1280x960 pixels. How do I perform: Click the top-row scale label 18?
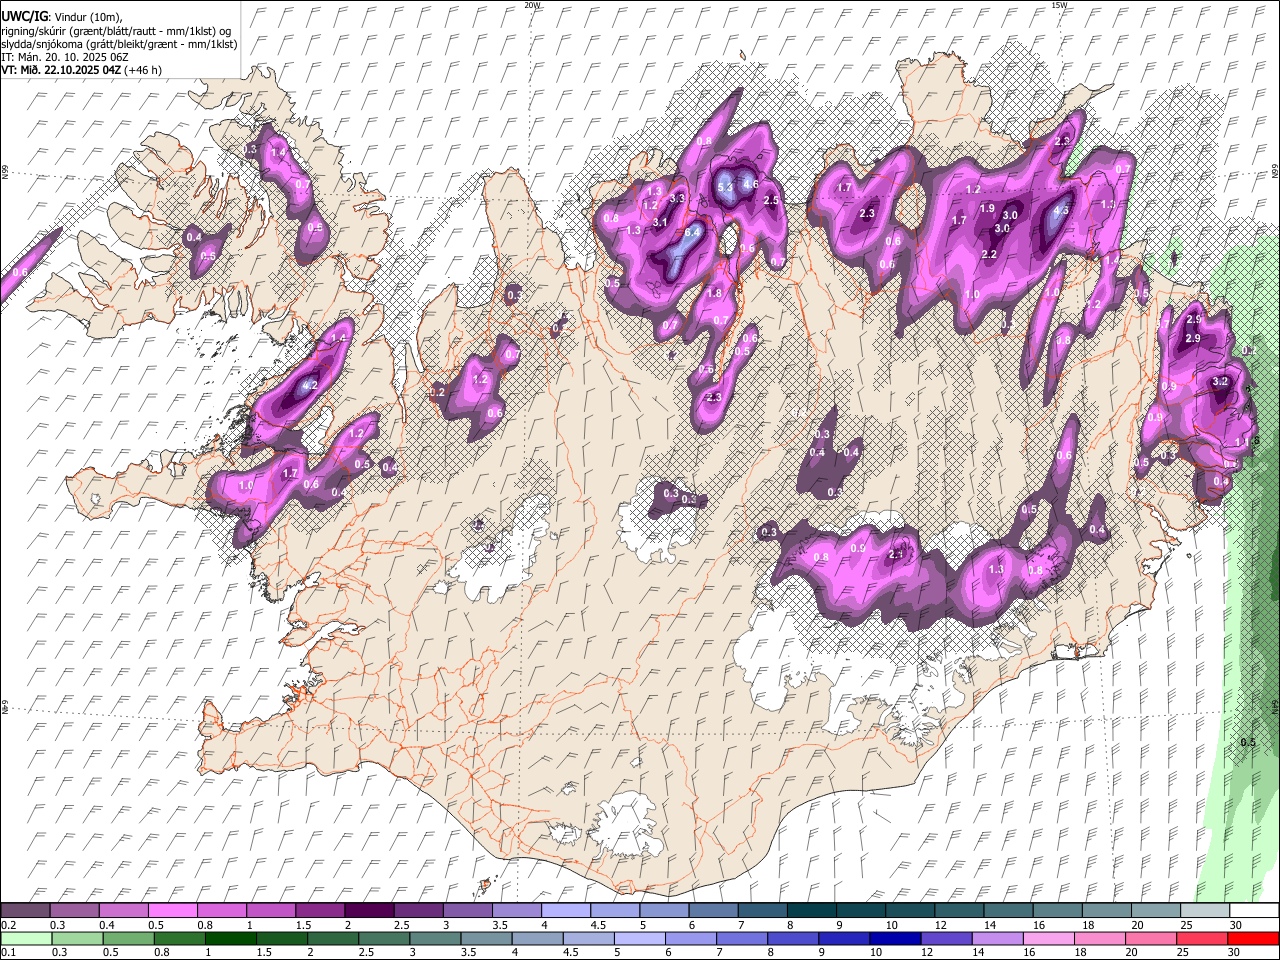point(1088,925)
